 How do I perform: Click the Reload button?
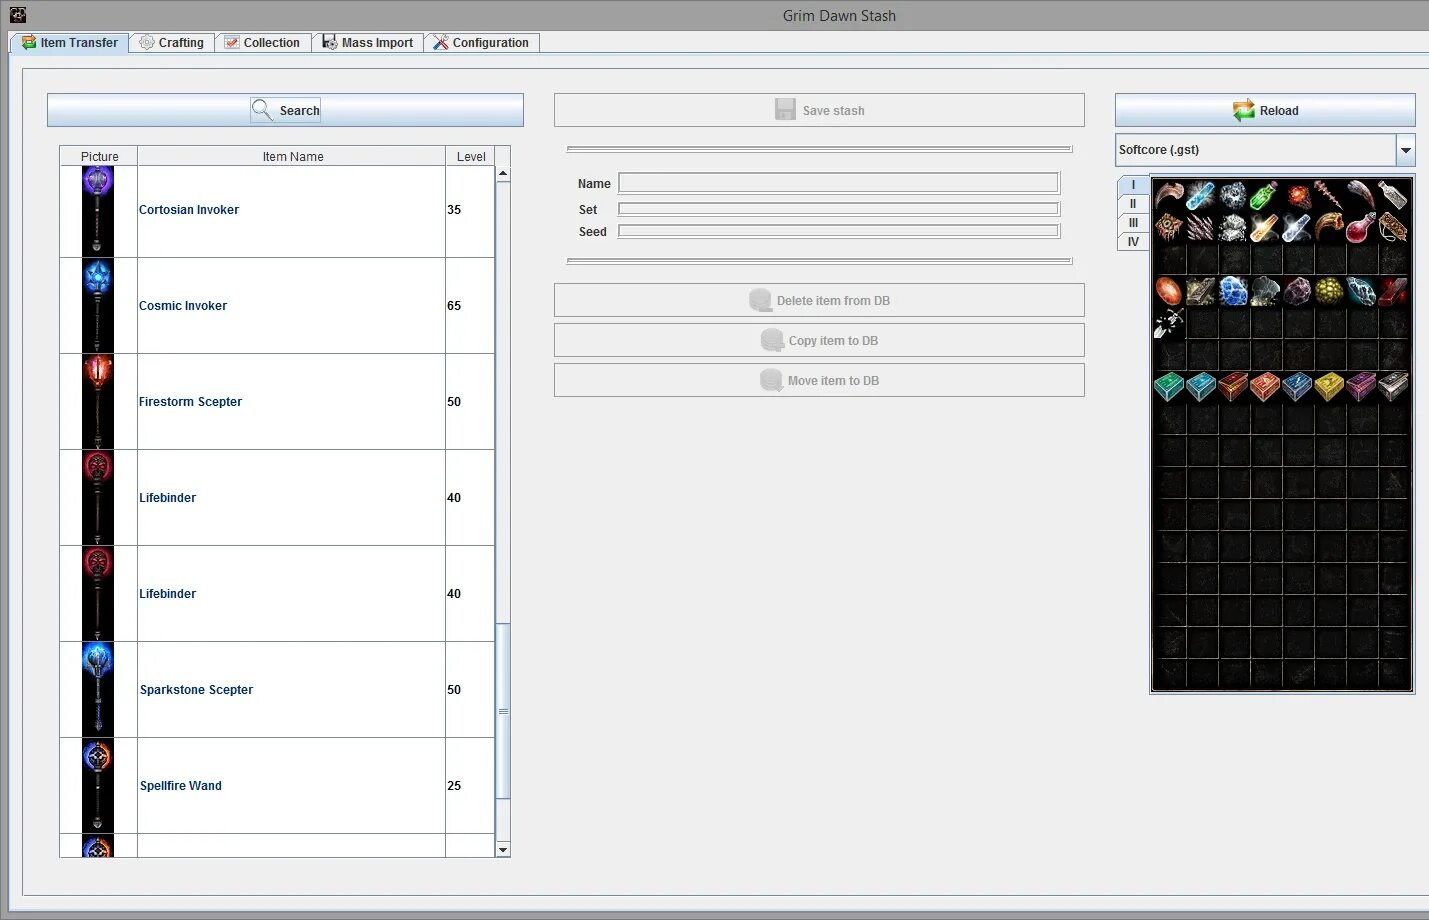(x=1265, y=110)
